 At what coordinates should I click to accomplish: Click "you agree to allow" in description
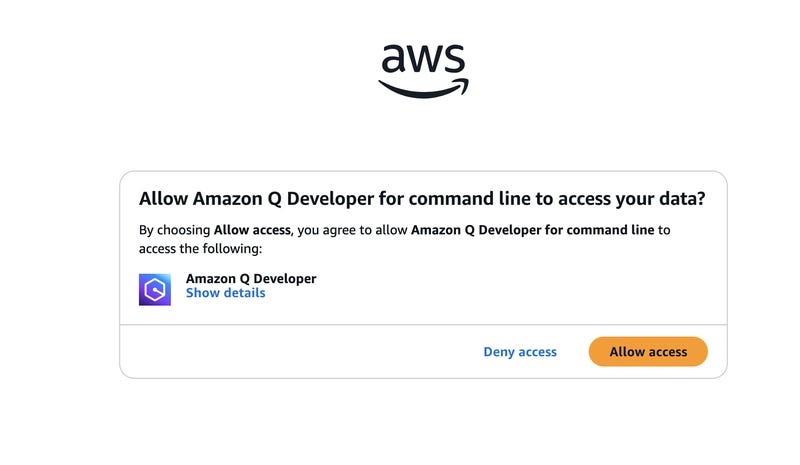pyautogui.click(x=353, y=230)
